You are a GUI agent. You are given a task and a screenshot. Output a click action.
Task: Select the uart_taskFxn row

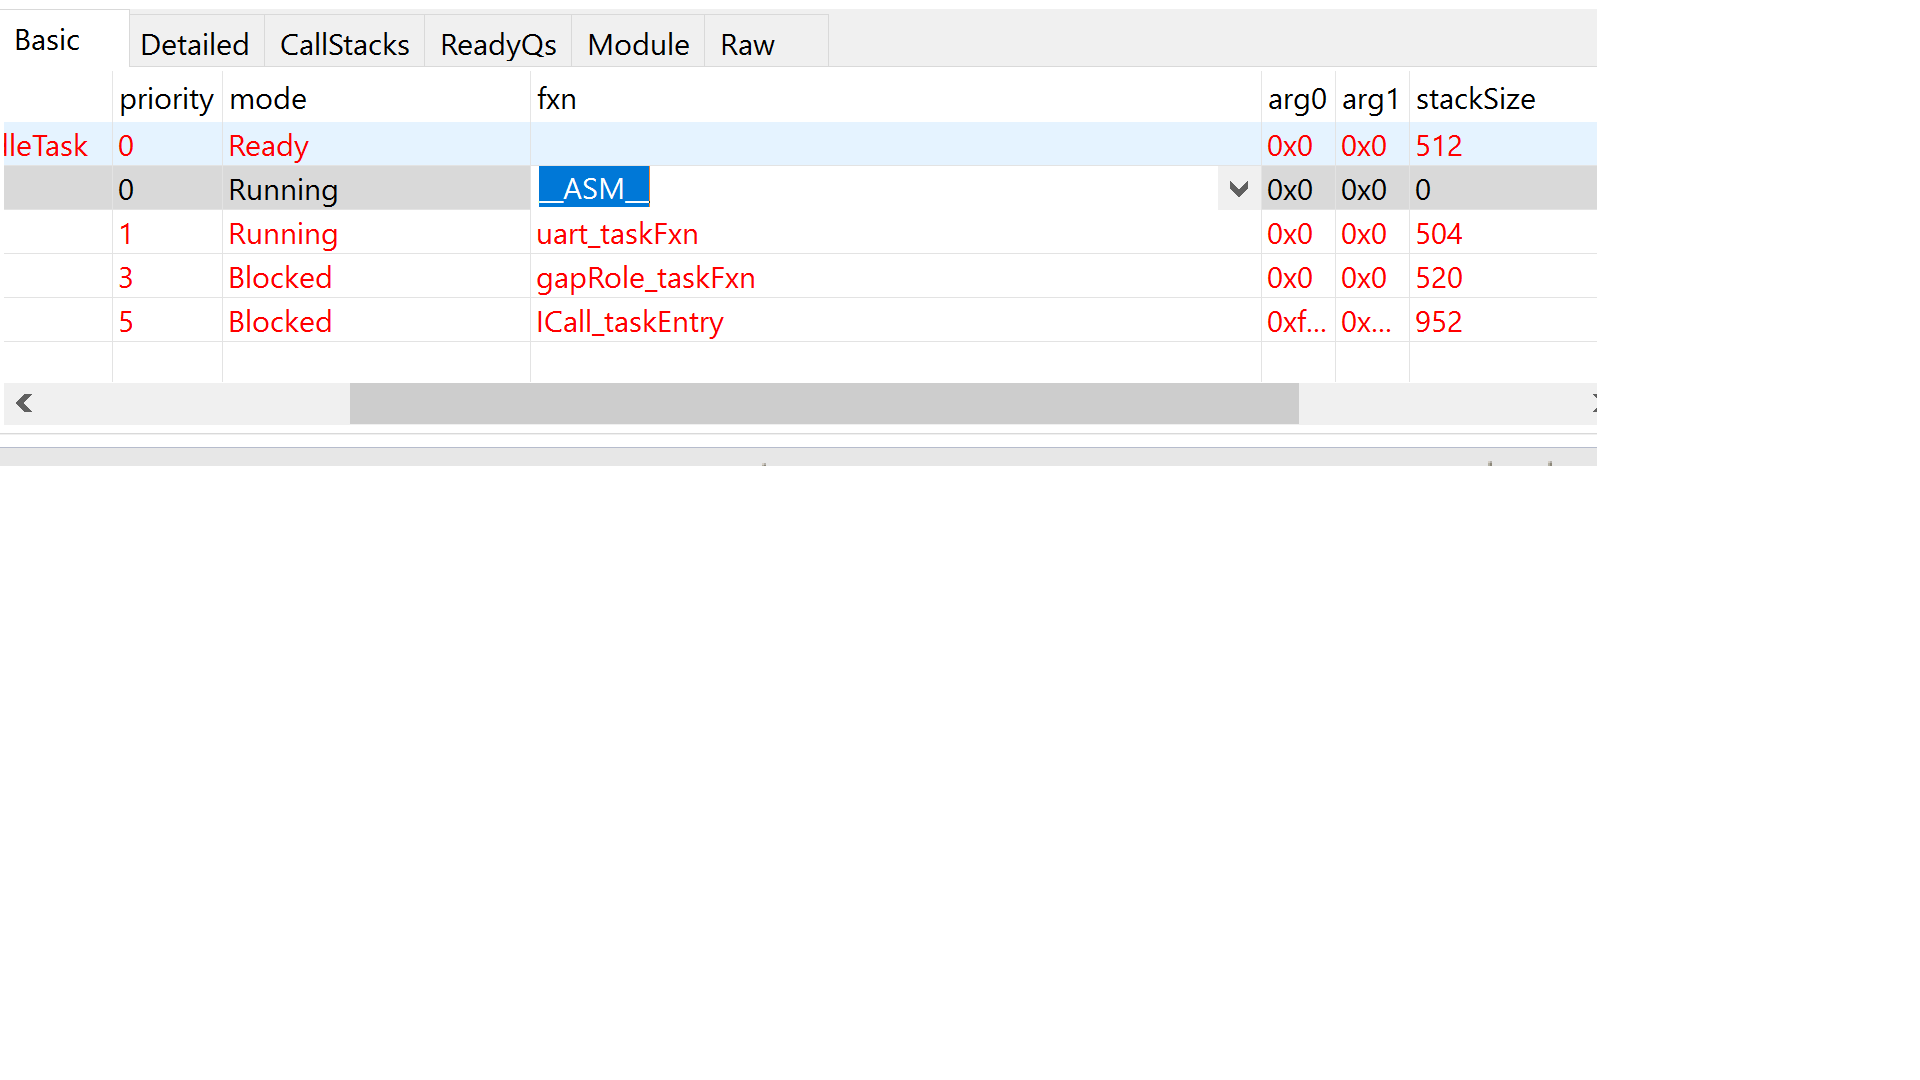617,234
